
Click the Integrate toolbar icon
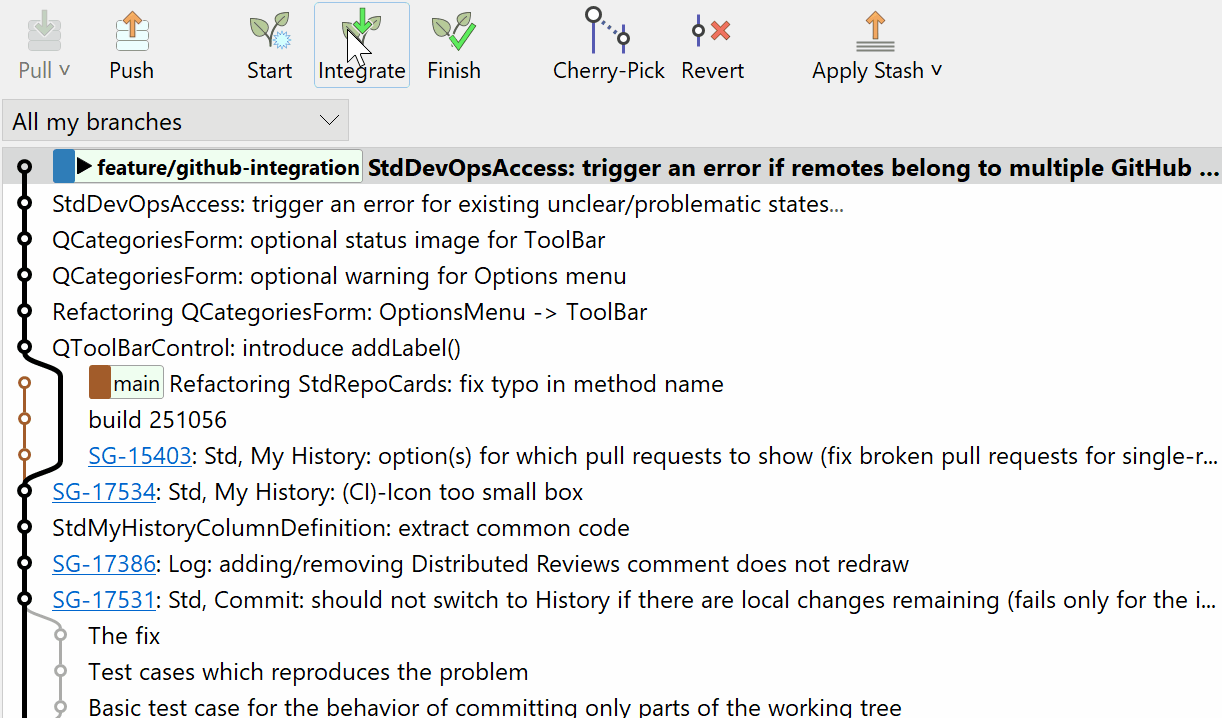click(x=361, y=32)
